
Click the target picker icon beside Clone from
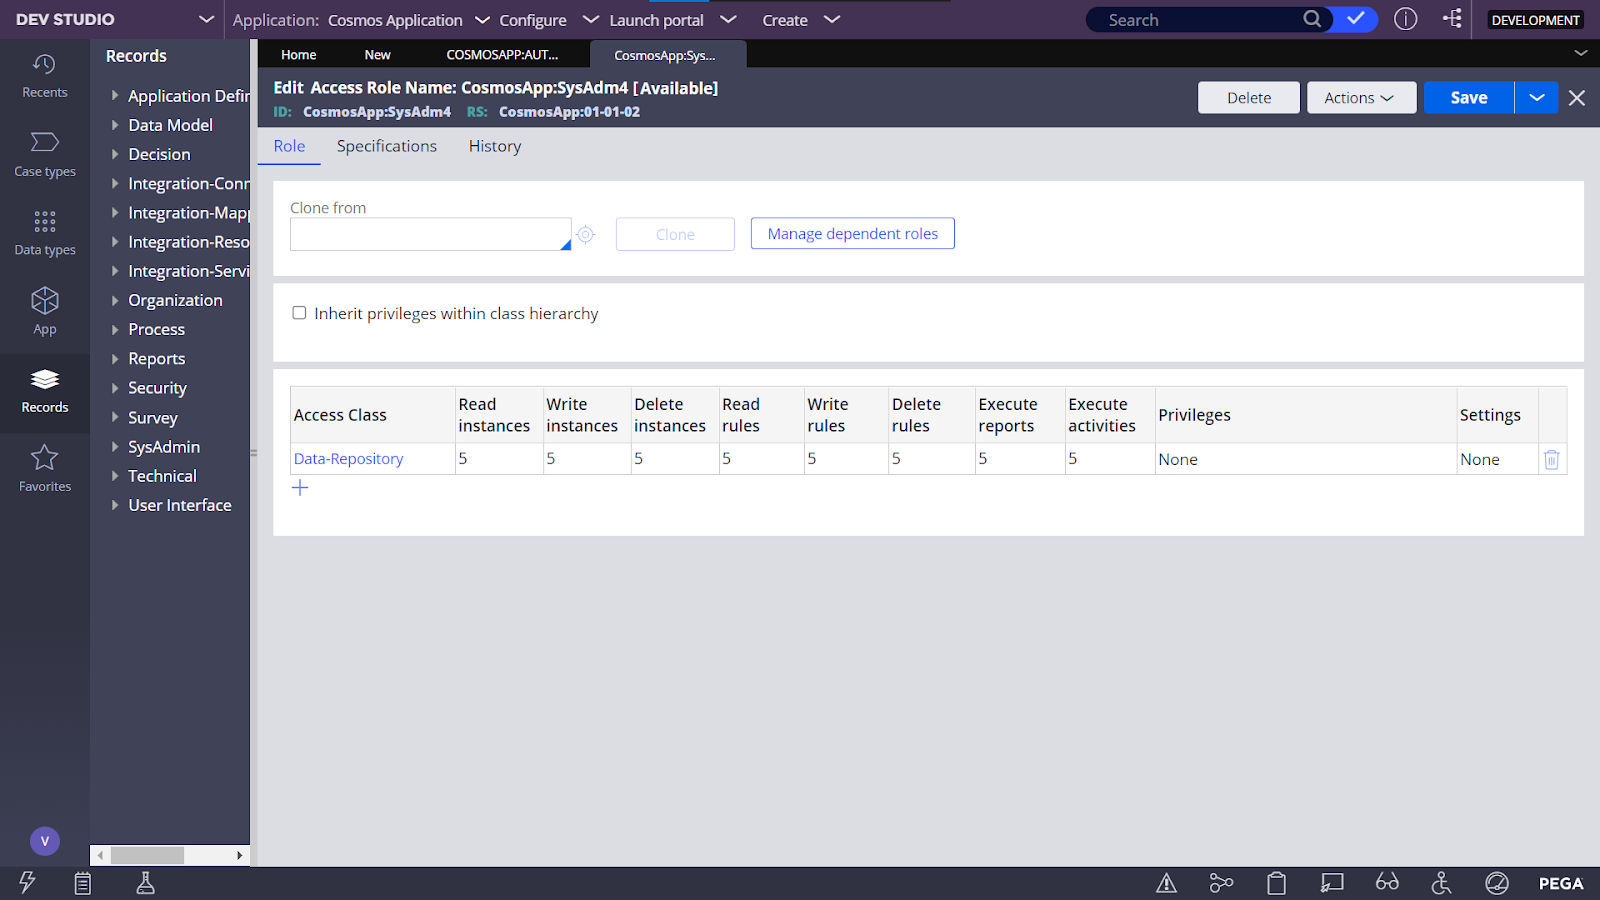[x=586, y=234]
